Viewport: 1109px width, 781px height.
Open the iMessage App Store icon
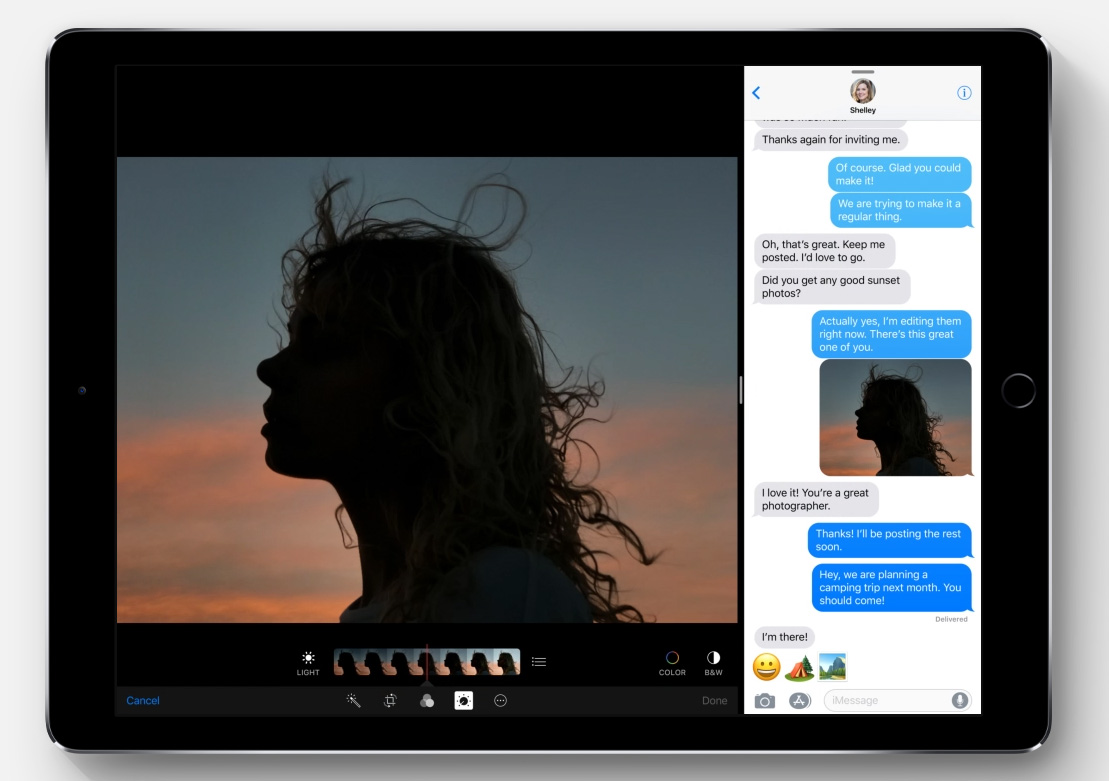[x=800, y=700]
